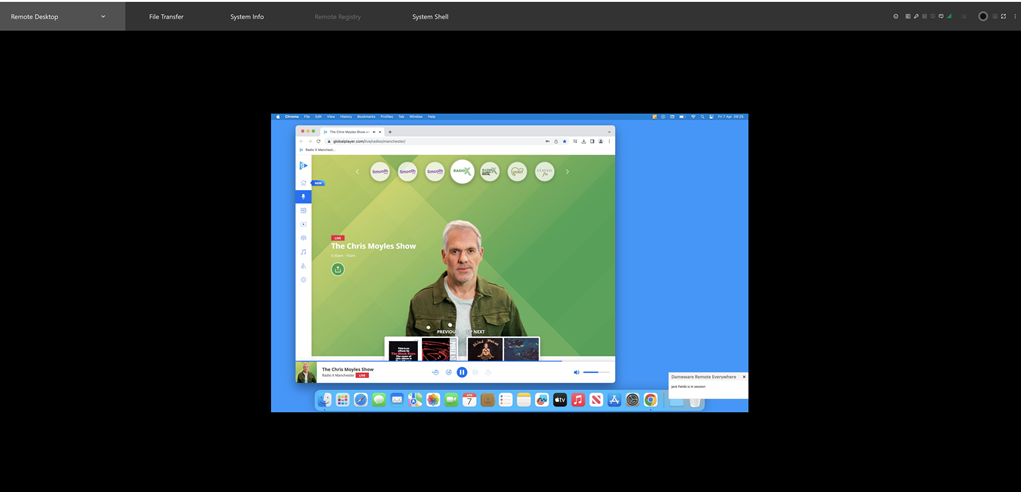Show more stations with the right arrow
This screenshot has height=497, width=1021.
pyautogui.click(x=567, y=172)
